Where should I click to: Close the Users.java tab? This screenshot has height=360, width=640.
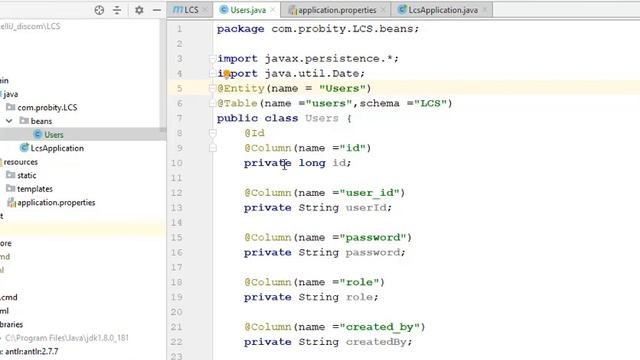point(273,10)
